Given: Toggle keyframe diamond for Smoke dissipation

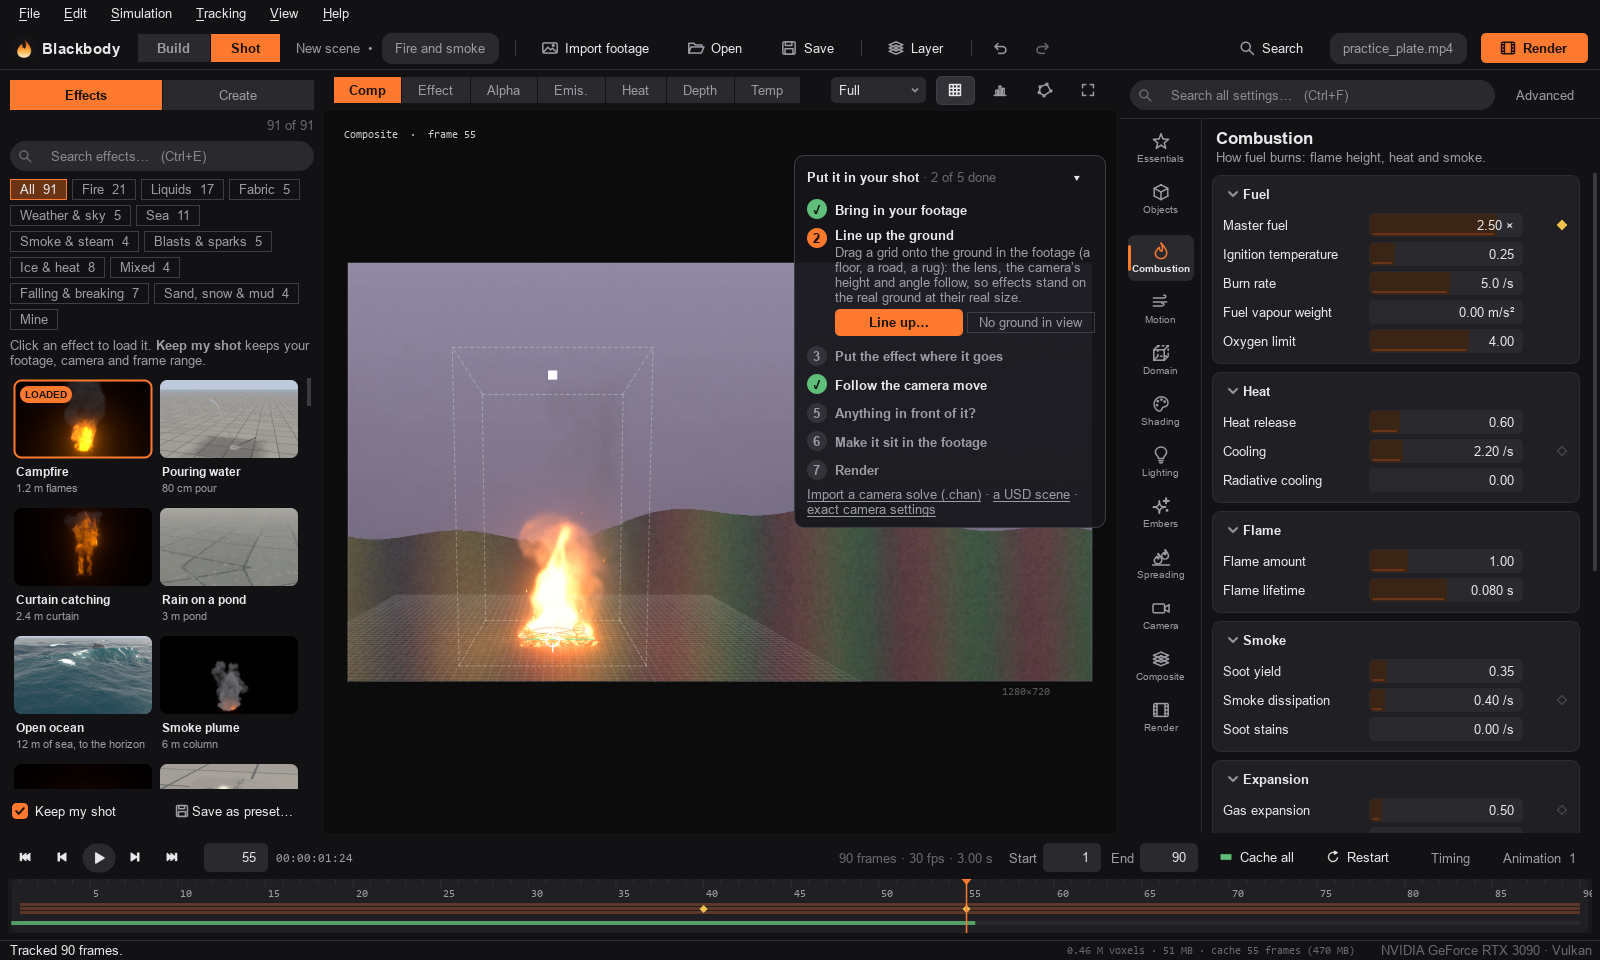Looking at the screenshot, I should tap(1562, 700).
